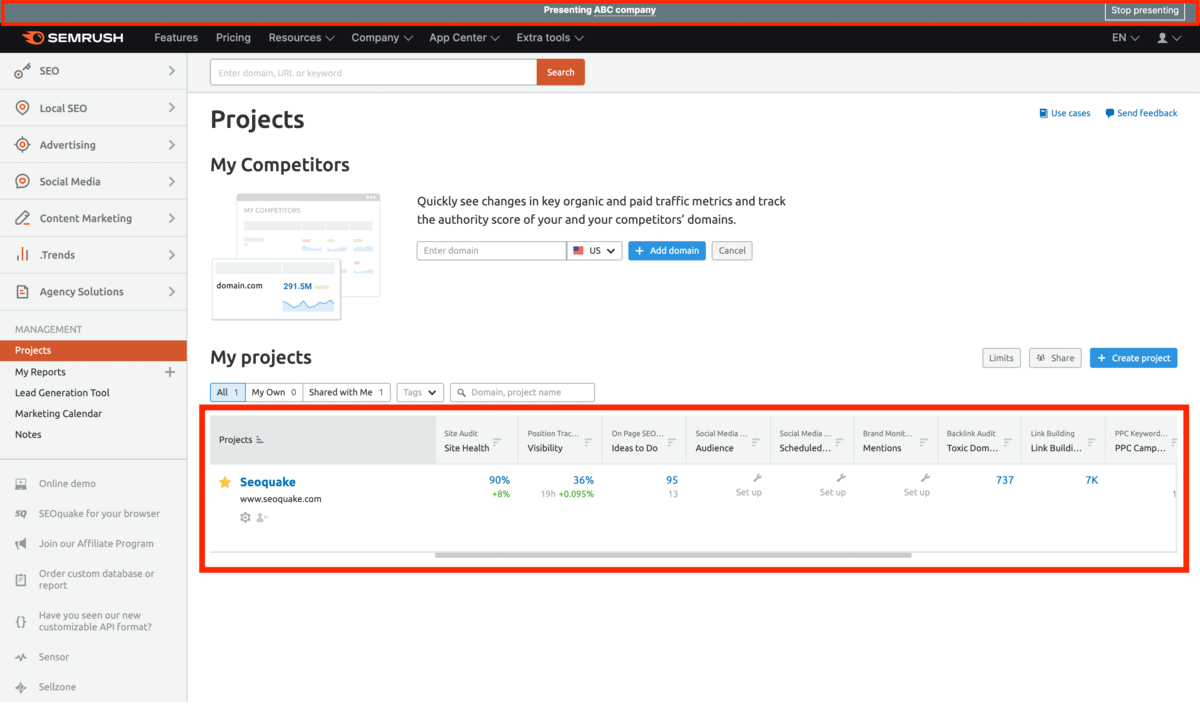Click the SEO key icon in sidebar
Viewport: 1200px width, 709px height.
pyautogui.click(x=22, y=72)
